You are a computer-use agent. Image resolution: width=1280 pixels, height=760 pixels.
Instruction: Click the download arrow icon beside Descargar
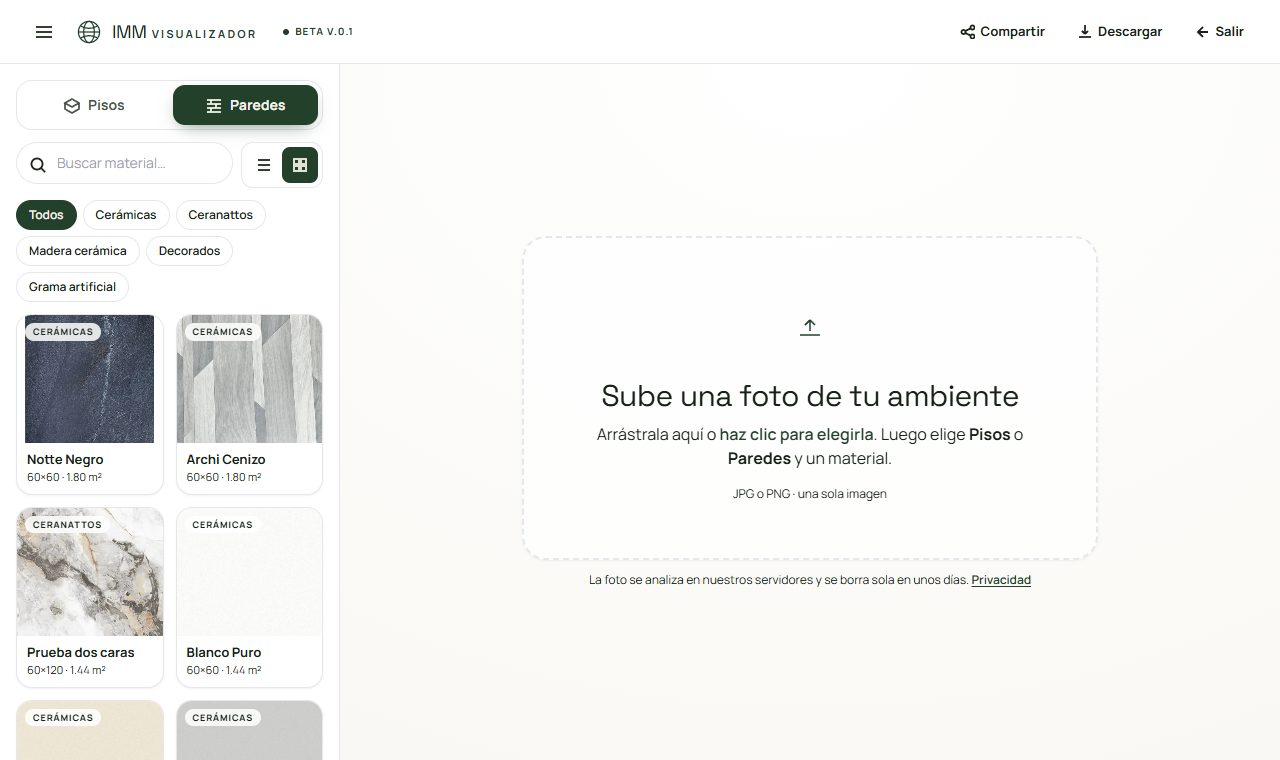[x=1085, y=32]
